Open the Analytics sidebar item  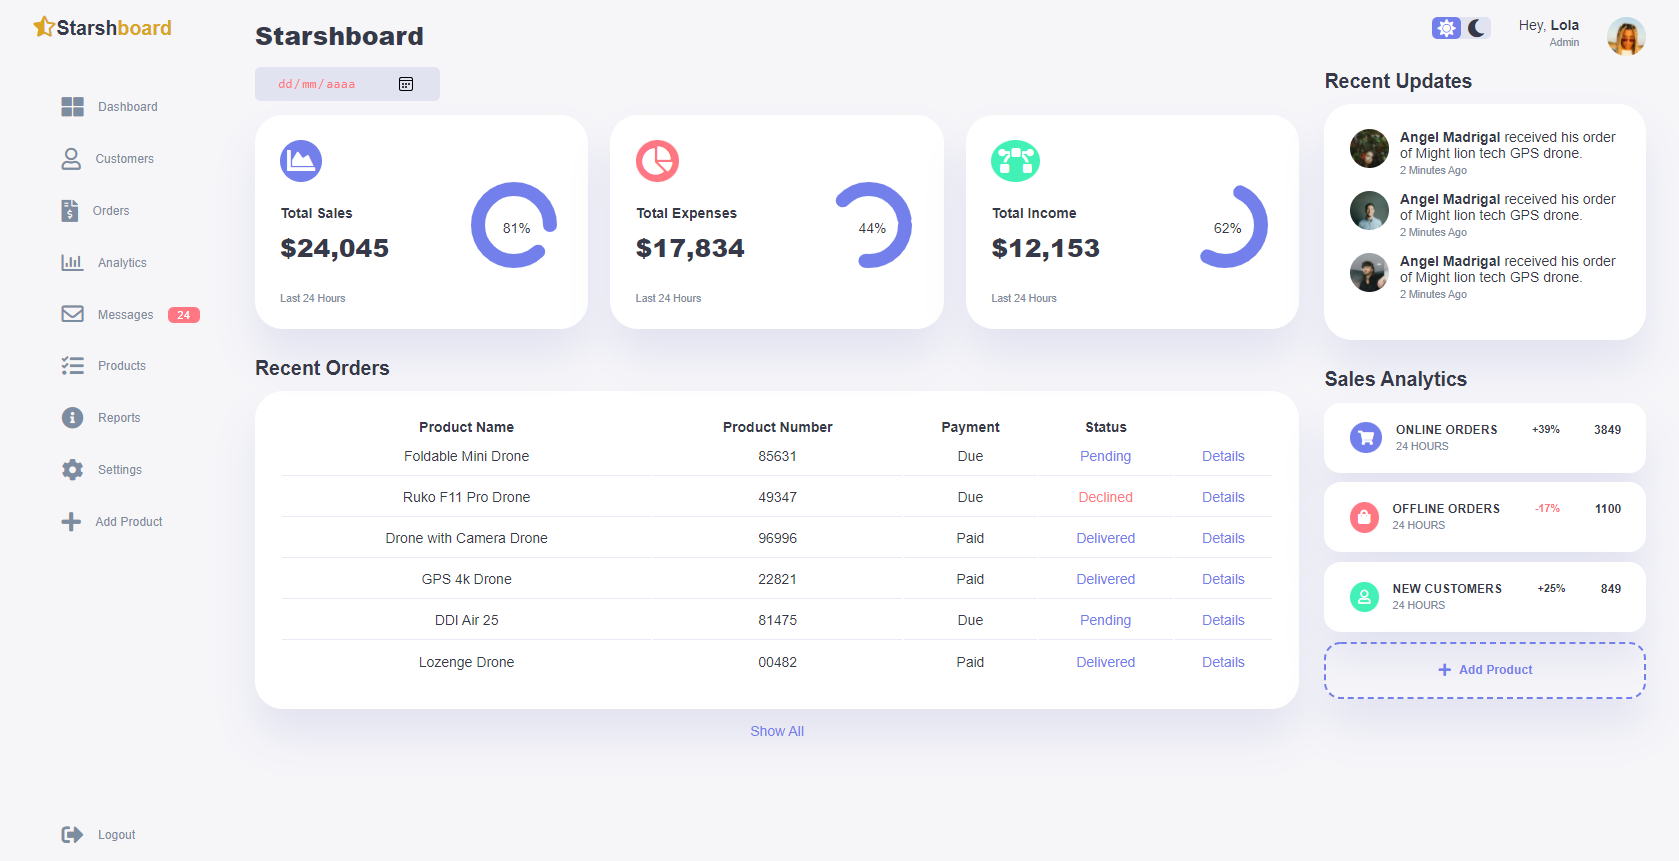122,263
